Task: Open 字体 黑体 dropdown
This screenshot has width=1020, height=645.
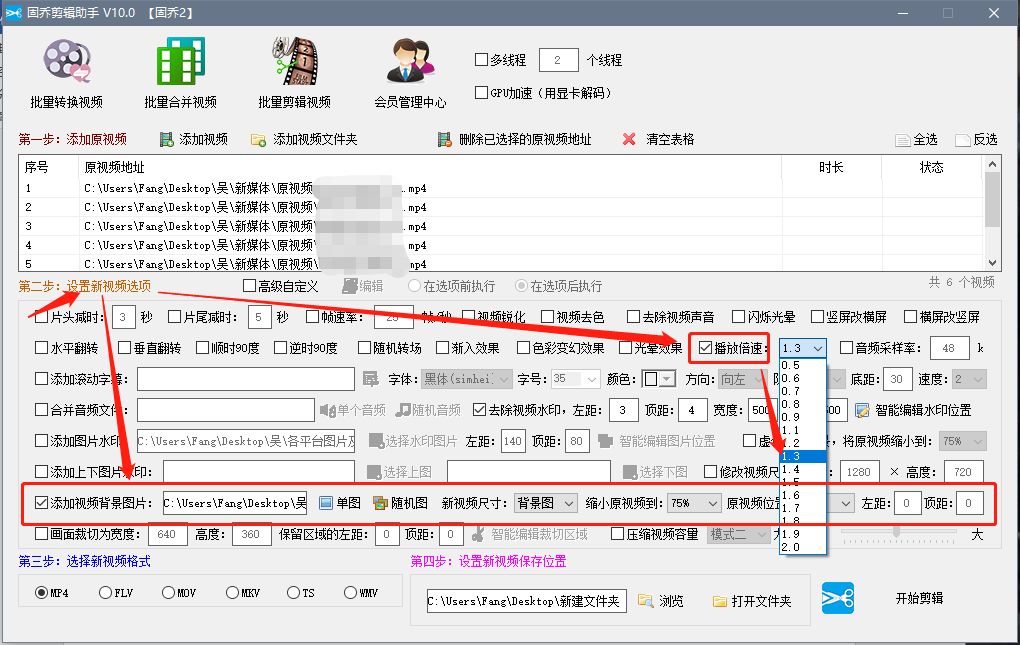Action: pos(466,379)
